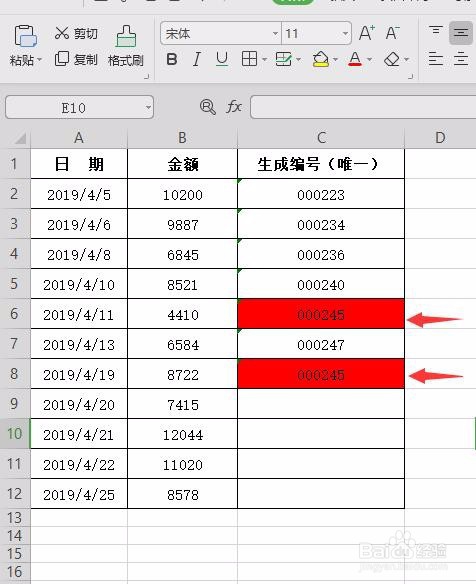Click cell with amount 10200

[x=183, y=194]
